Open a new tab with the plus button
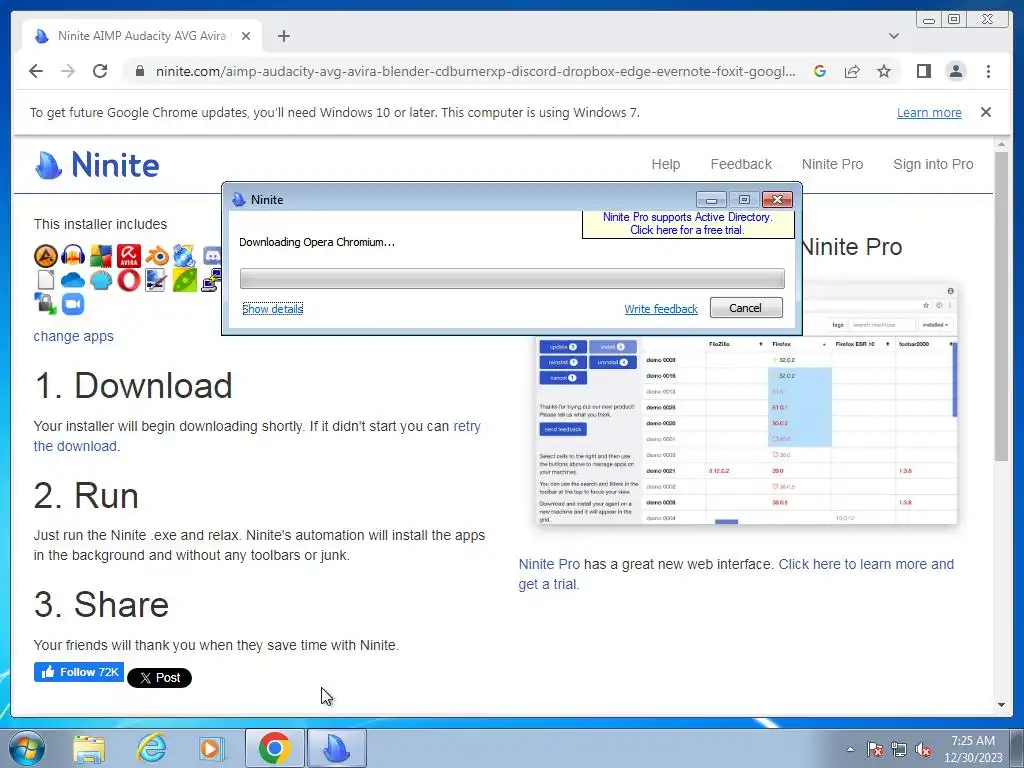 point(283,36)
